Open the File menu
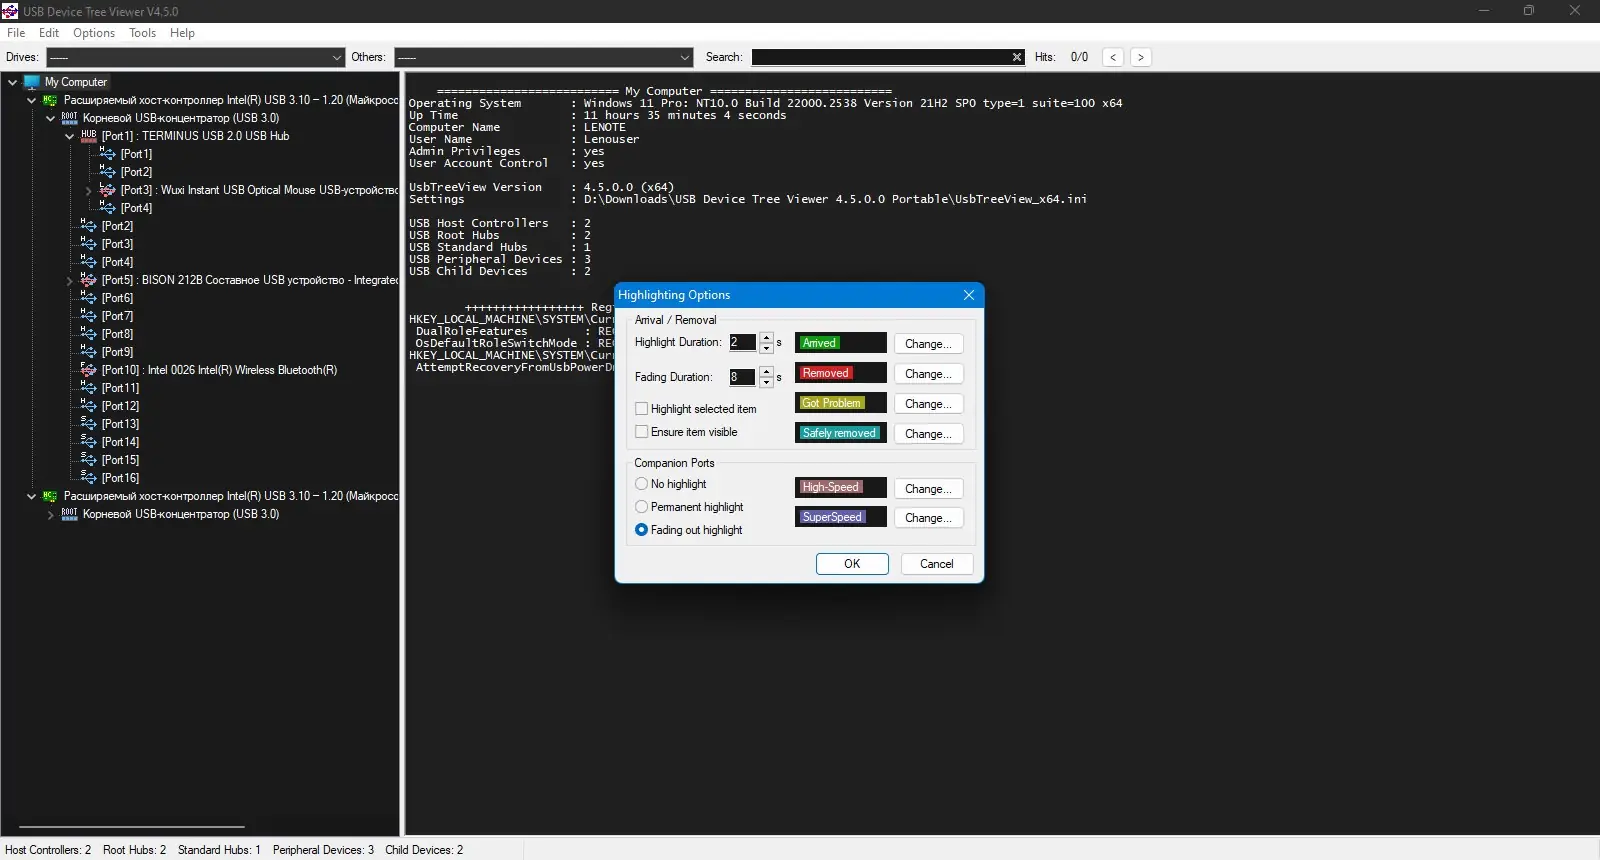The width and height of the screenshot is (1600, 860). tap(16, 33)
